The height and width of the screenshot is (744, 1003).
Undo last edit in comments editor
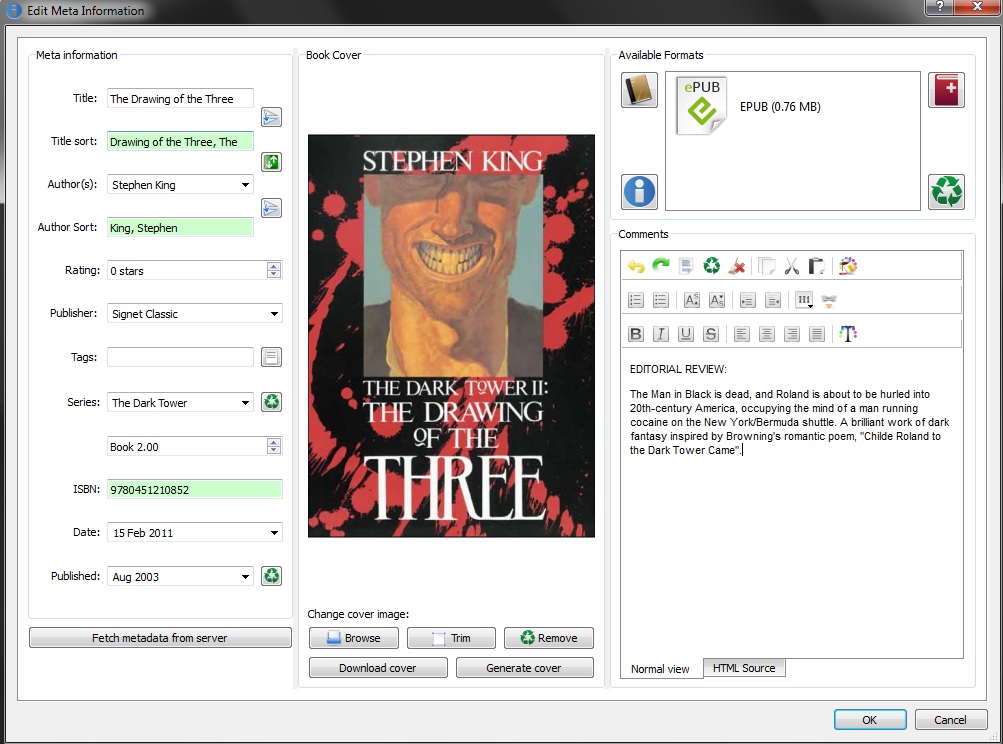point(636,266)
